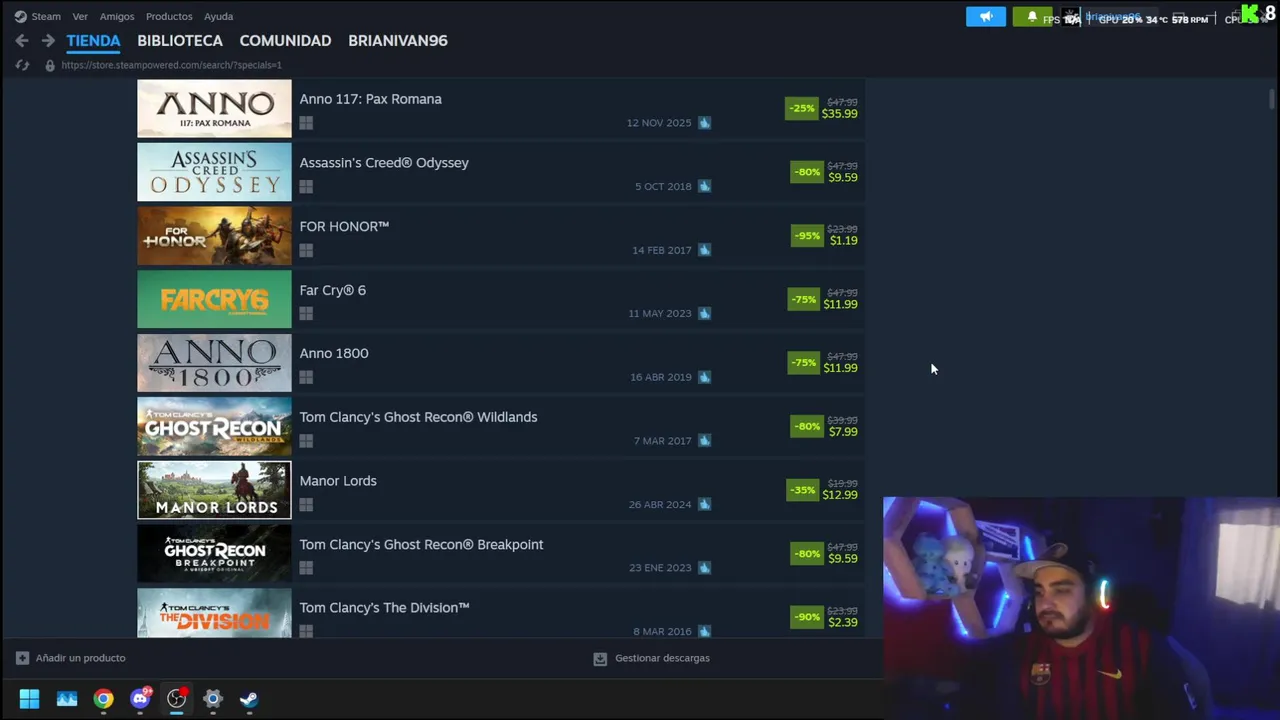Open the Ver menu

[x=80, y=16]
